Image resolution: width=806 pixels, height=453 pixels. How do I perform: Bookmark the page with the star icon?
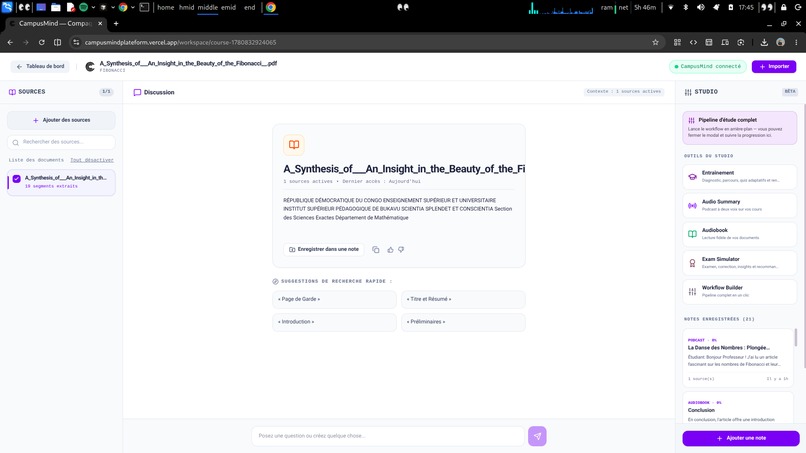click(x=655, y=42)
